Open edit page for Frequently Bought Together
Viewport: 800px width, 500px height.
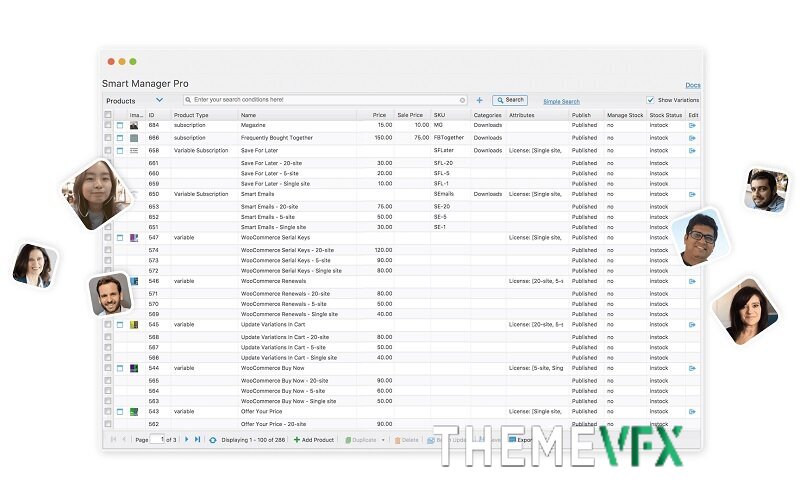692,138
